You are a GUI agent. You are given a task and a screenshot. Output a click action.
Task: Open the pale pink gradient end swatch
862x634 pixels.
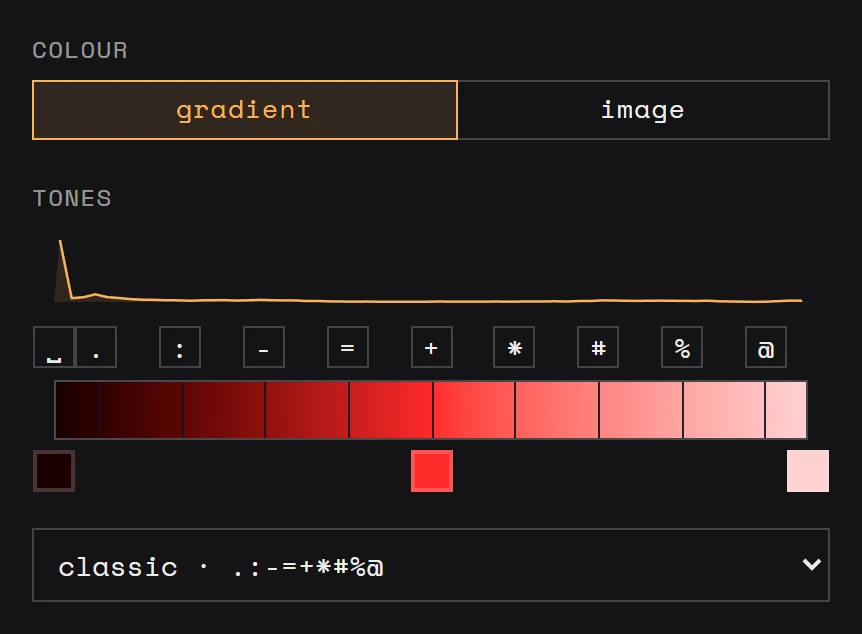(x=808, y=471)
